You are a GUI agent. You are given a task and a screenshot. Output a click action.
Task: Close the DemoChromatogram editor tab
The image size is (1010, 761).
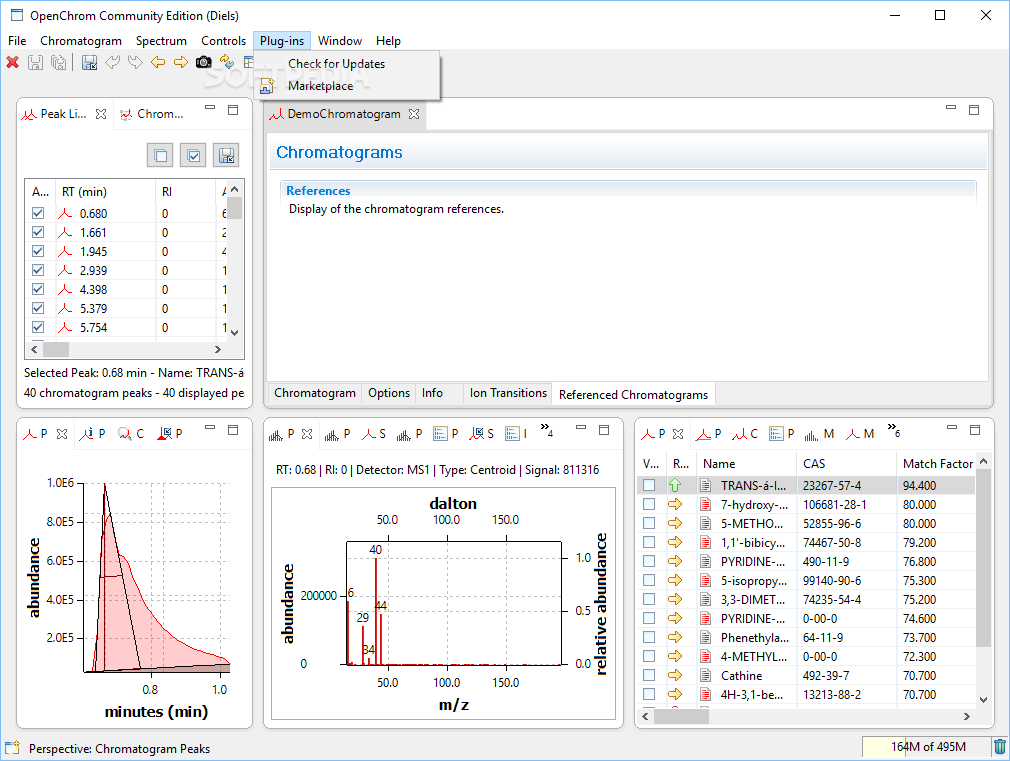coord(414,114)
